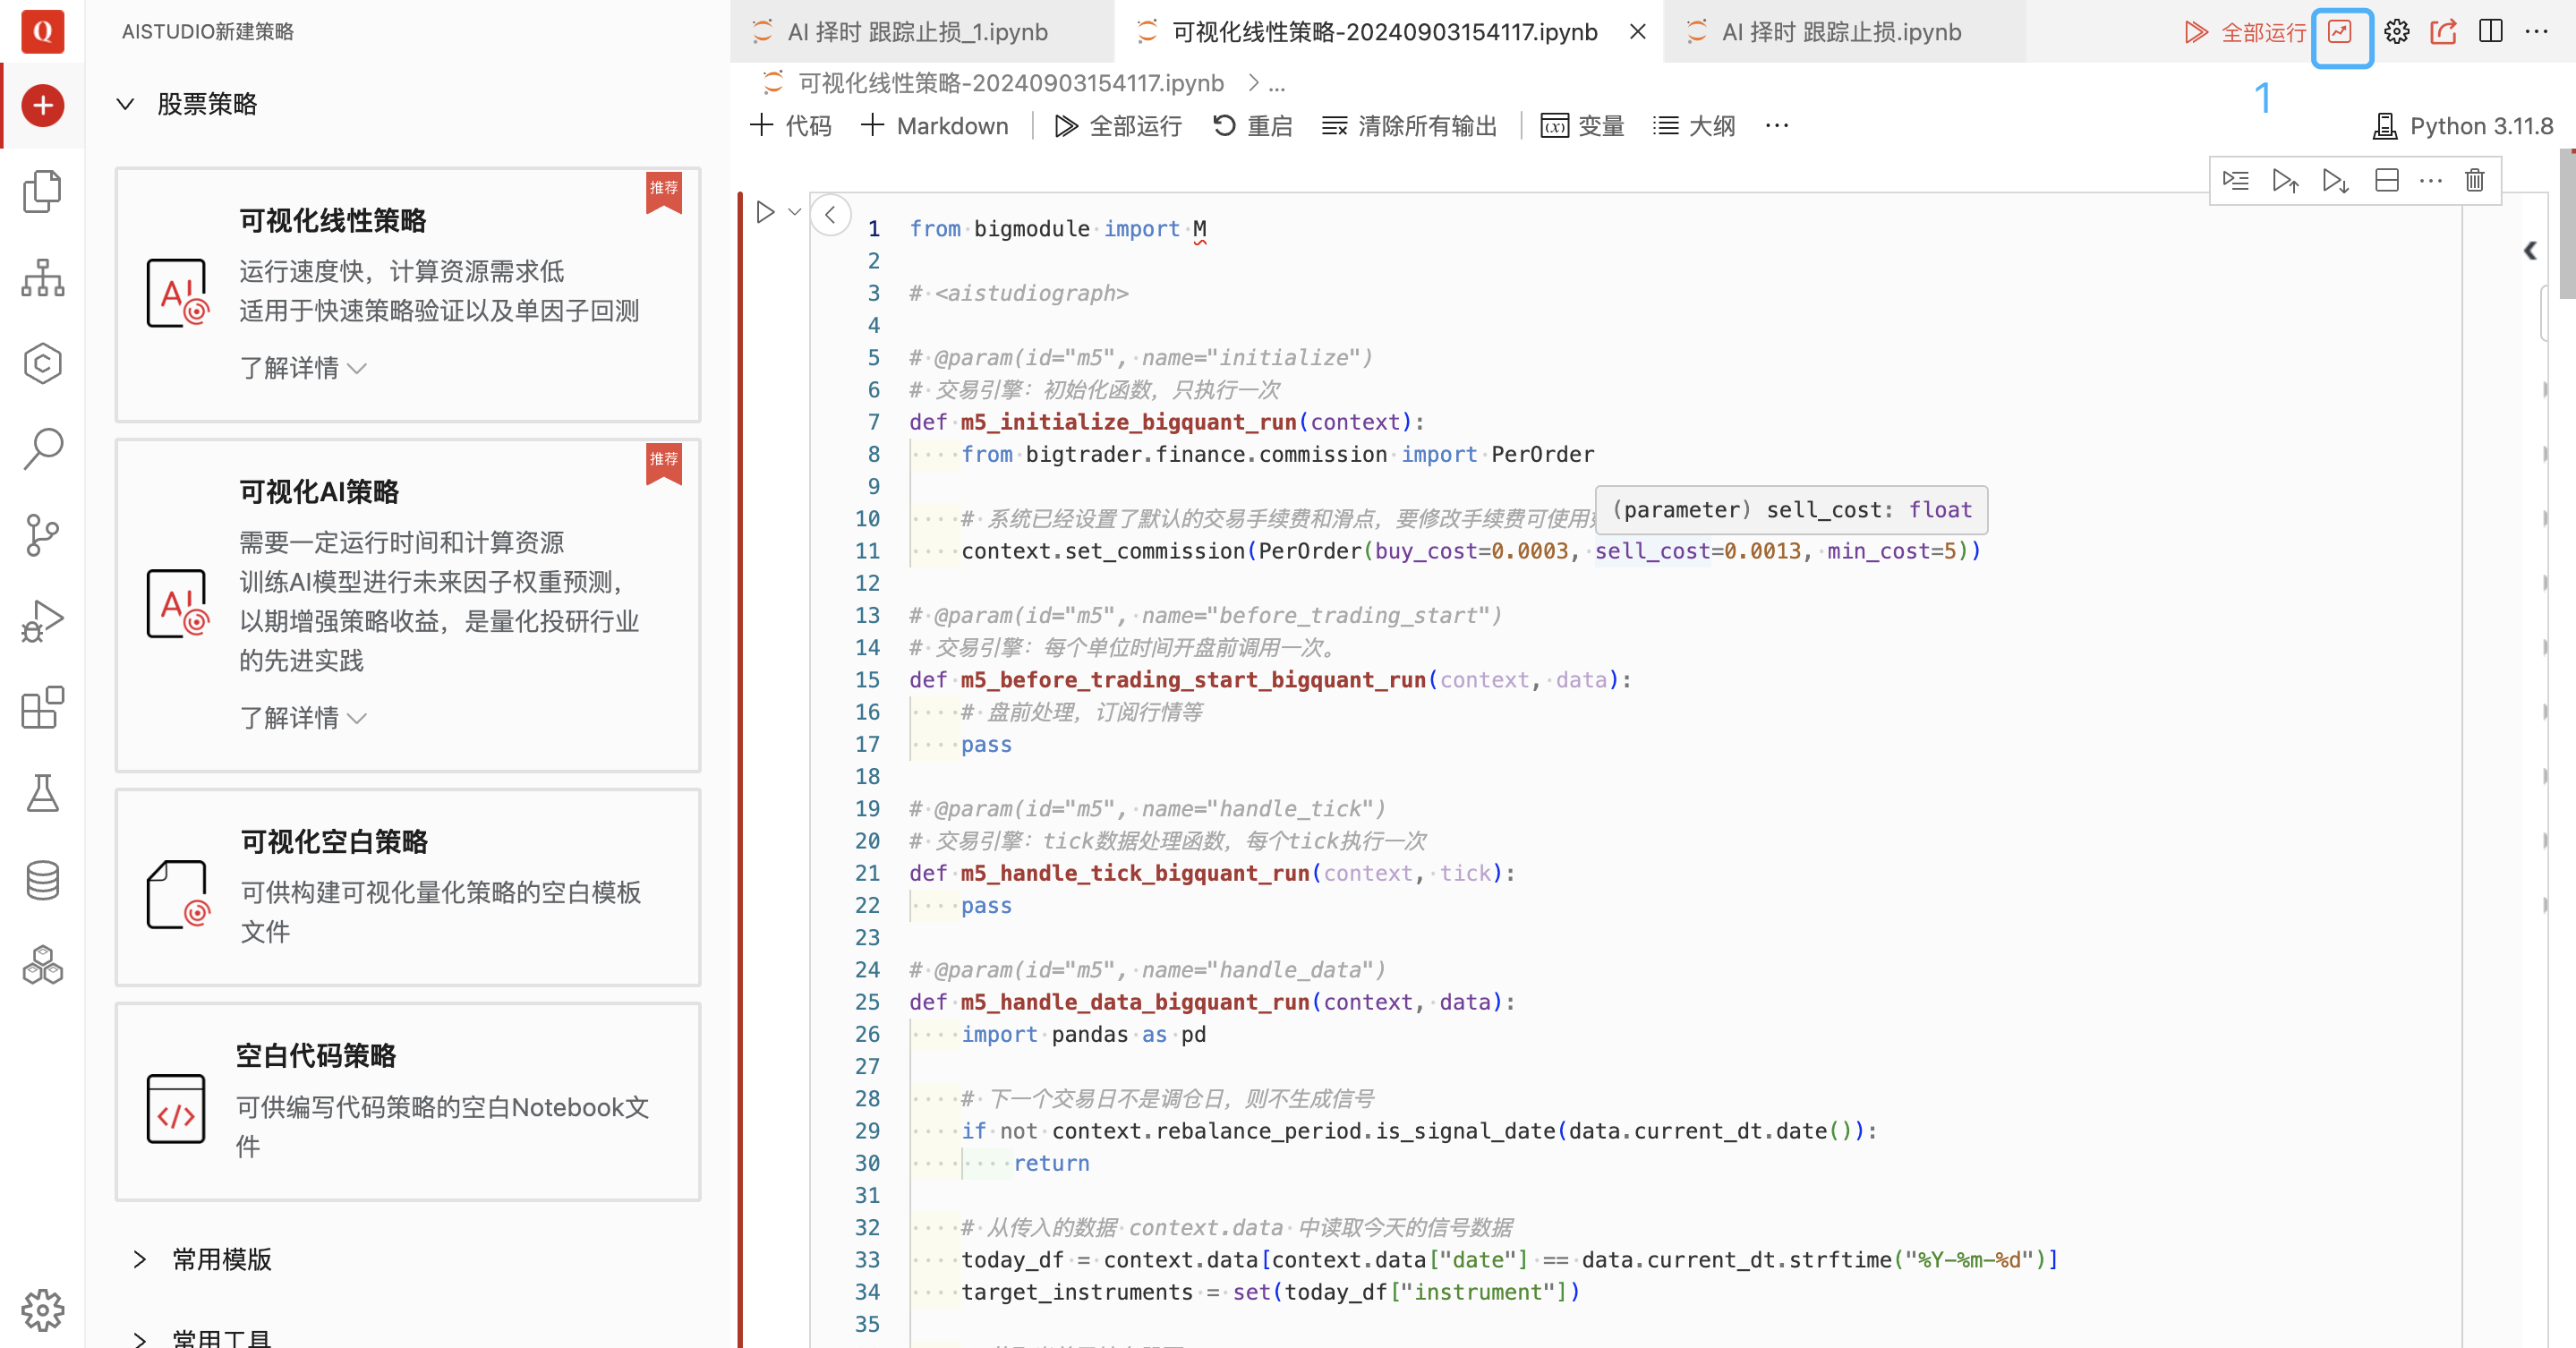2576x1348 pixels.
Task: Open the Extensions icon in sidebar
Action: [x=43, y=708]
